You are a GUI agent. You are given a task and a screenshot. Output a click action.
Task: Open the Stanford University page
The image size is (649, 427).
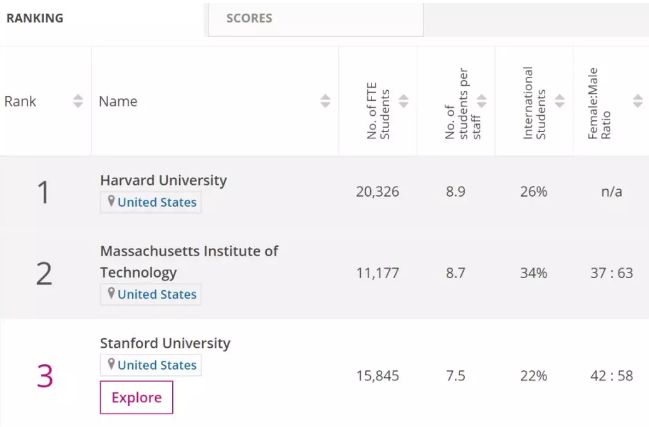(165, 343)
